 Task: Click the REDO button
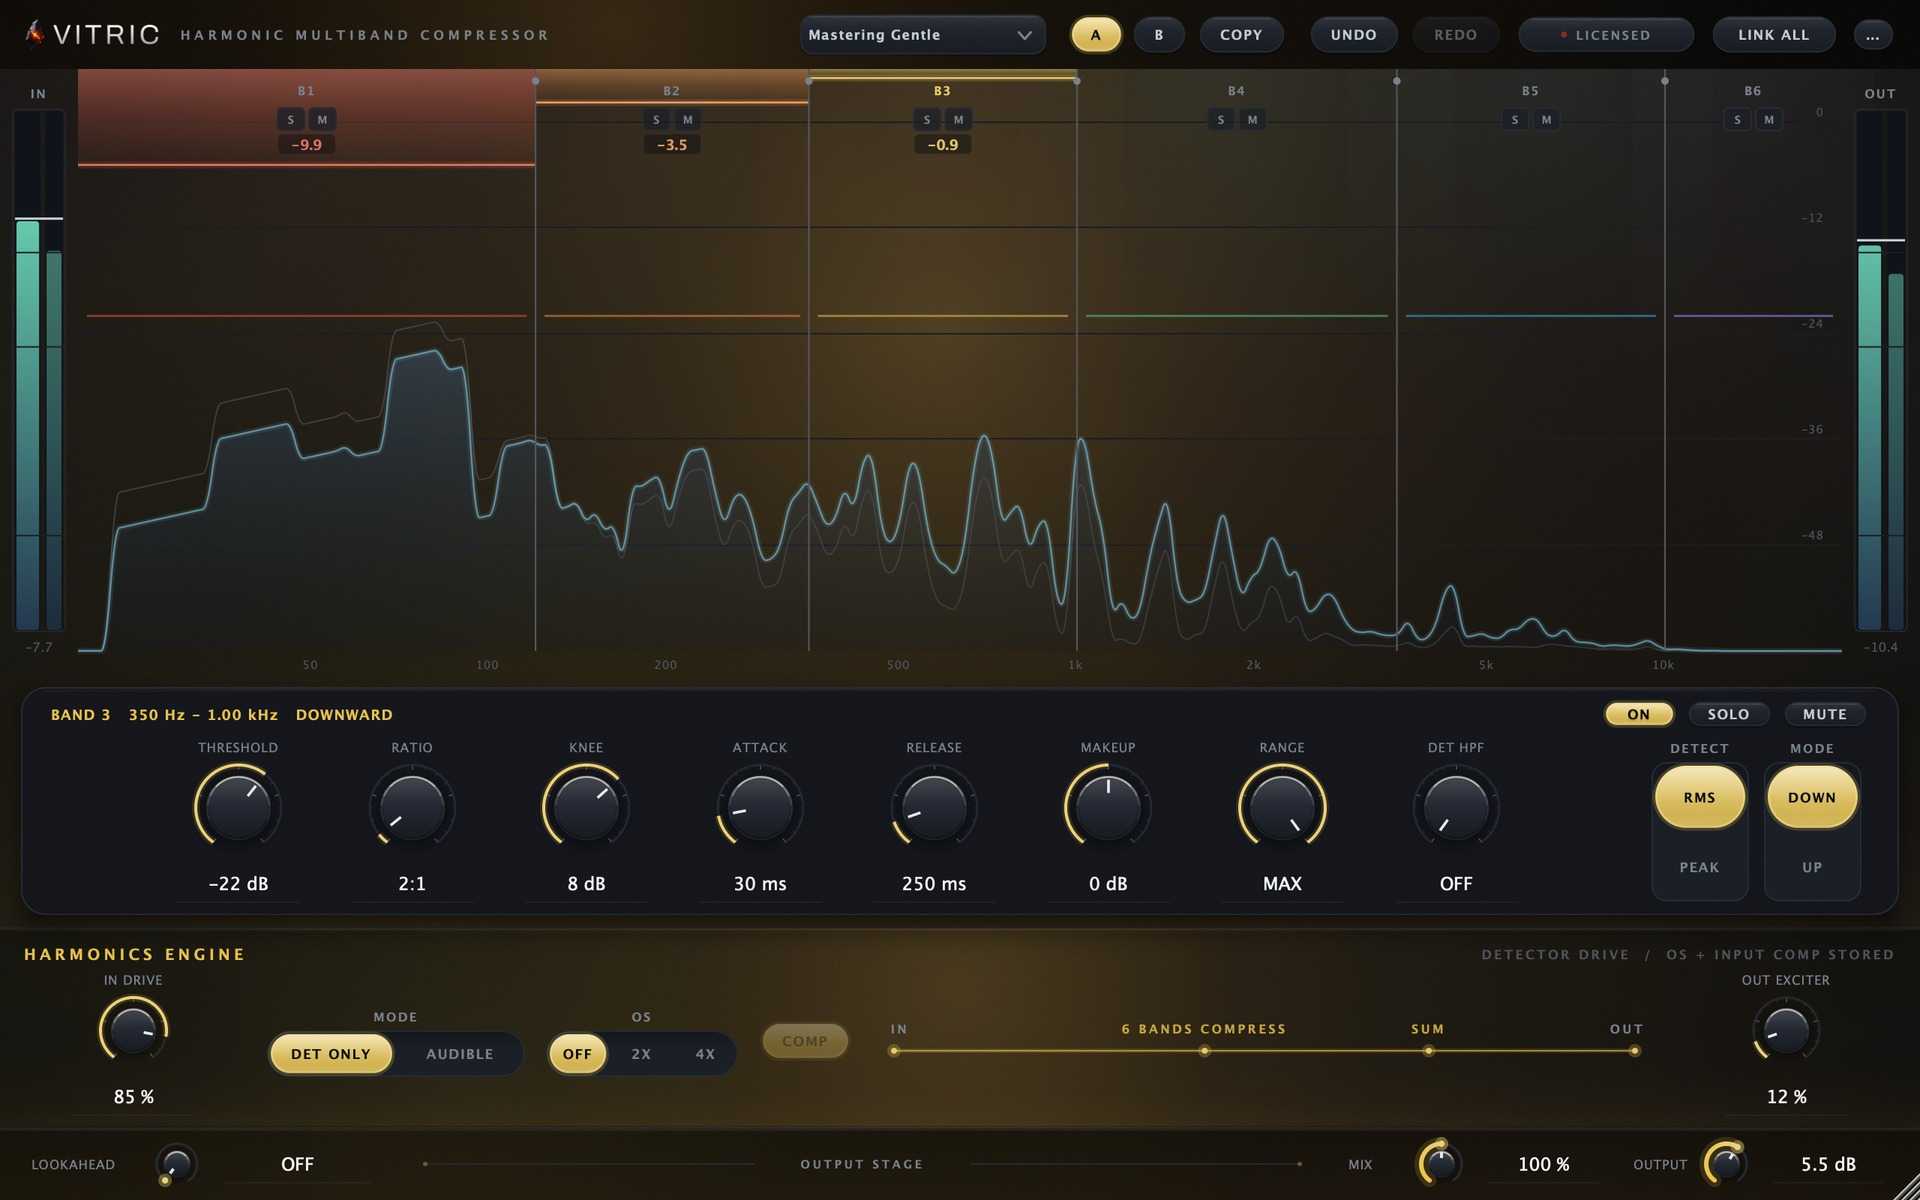pyautogui.click(x=1456, y=35)
